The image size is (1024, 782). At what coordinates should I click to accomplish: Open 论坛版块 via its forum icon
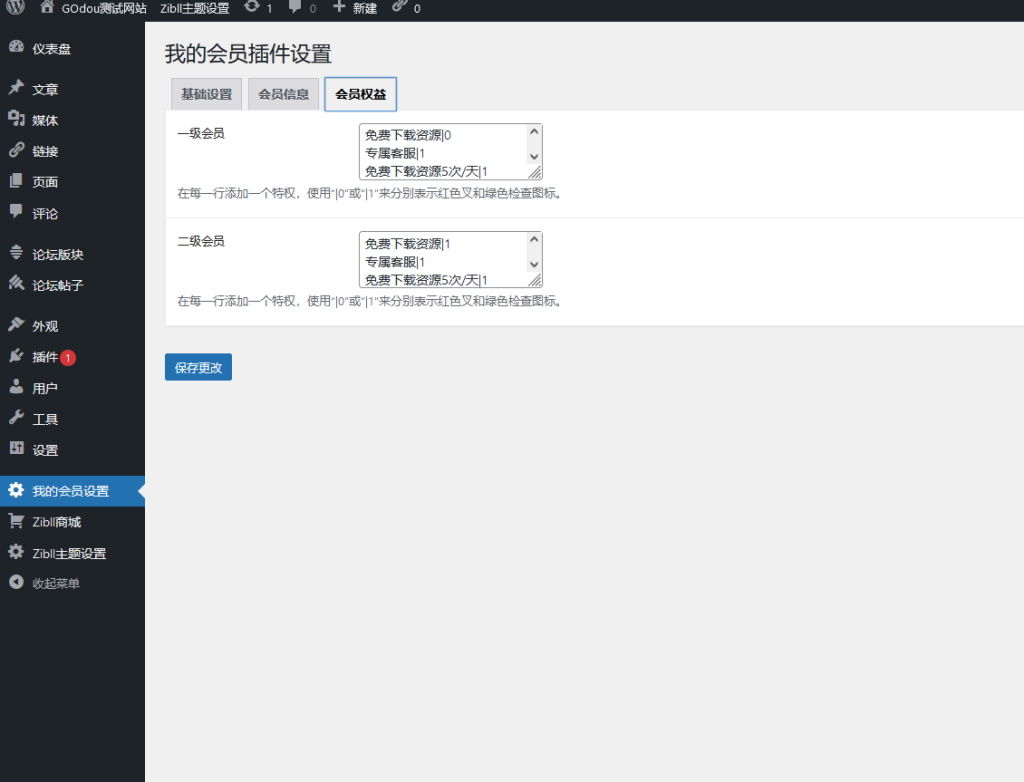(x=15, y=253)
